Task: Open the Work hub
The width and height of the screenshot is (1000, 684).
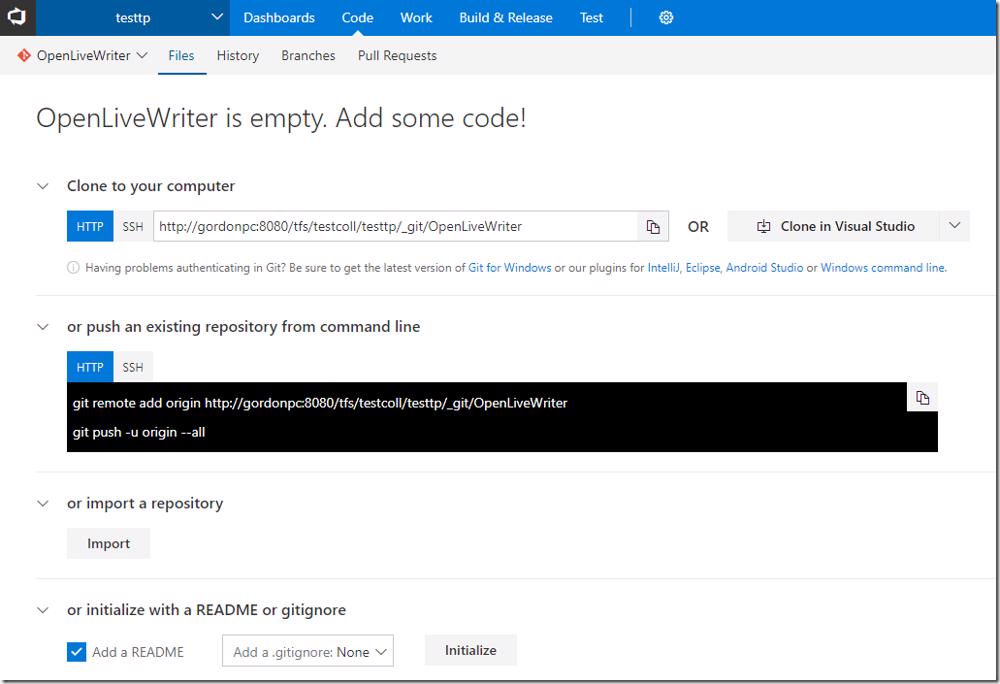Action: point(416,18)
